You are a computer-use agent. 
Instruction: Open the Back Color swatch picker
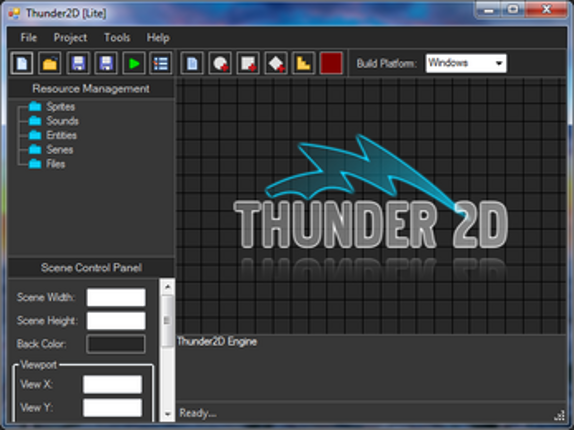click(116, 344)
